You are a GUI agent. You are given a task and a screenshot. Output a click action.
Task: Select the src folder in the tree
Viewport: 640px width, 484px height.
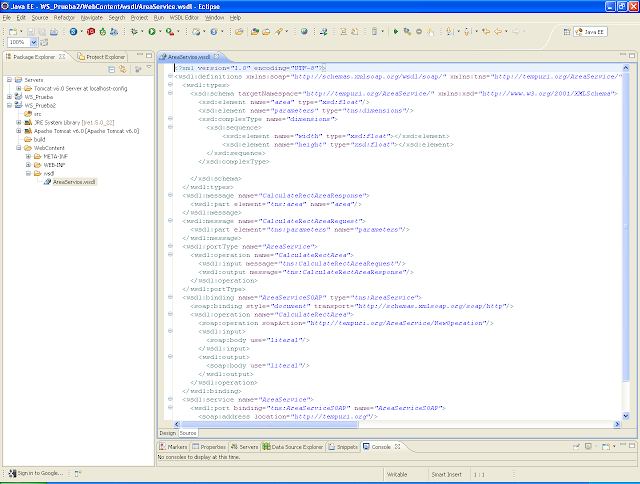pyautogui.click(x=38, y=114)
